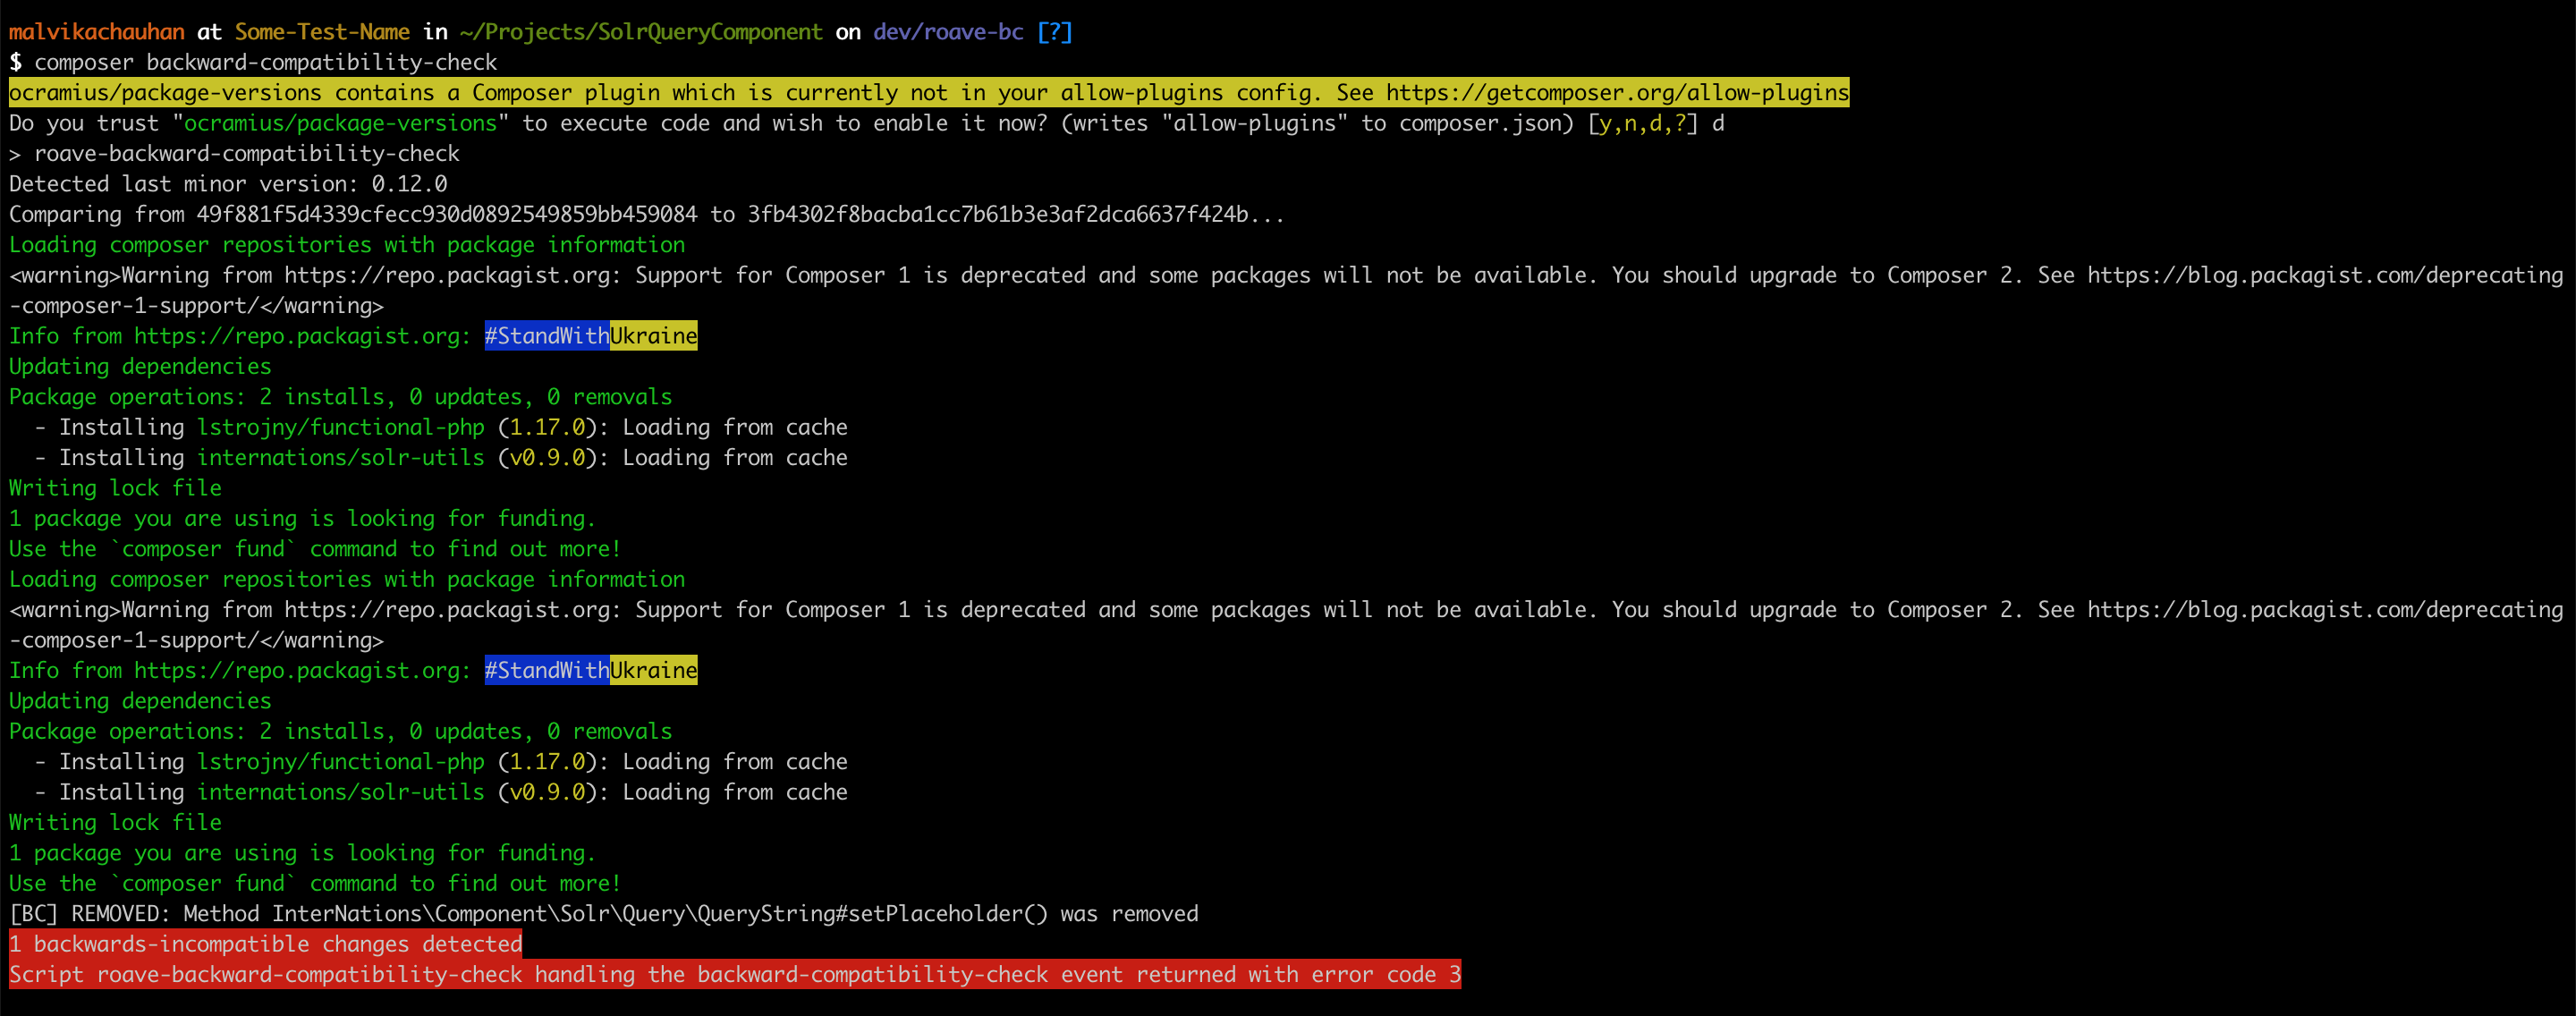Screen dimensions: 2576x1016
Task: Click the yellow-highlighted allow-plugins warning line
Action: [x=929, y=93]
